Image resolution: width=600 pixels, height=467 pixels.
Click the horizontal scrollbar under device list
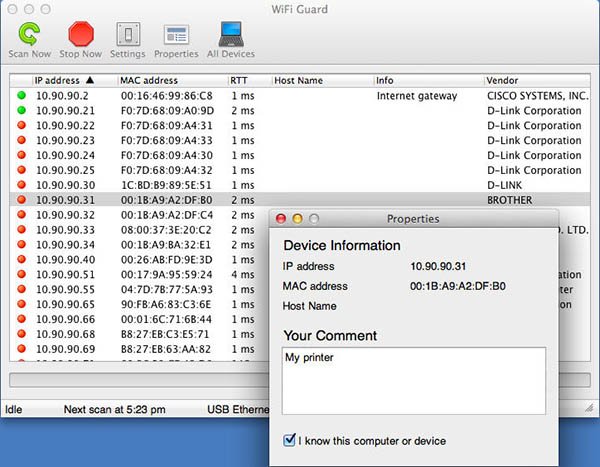140,380
